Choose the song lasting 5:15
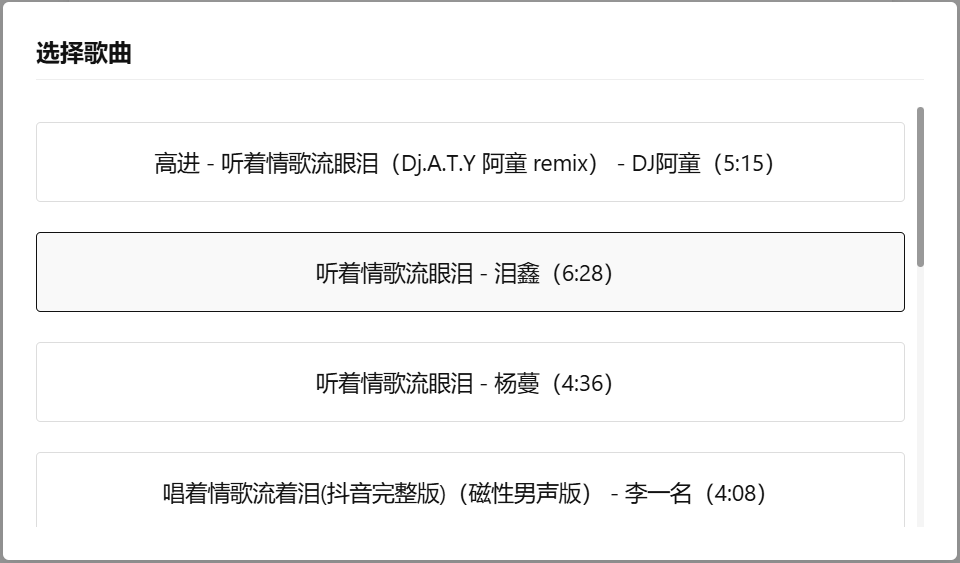The height and width of the screenshot is (563, 960). [470, 162]
